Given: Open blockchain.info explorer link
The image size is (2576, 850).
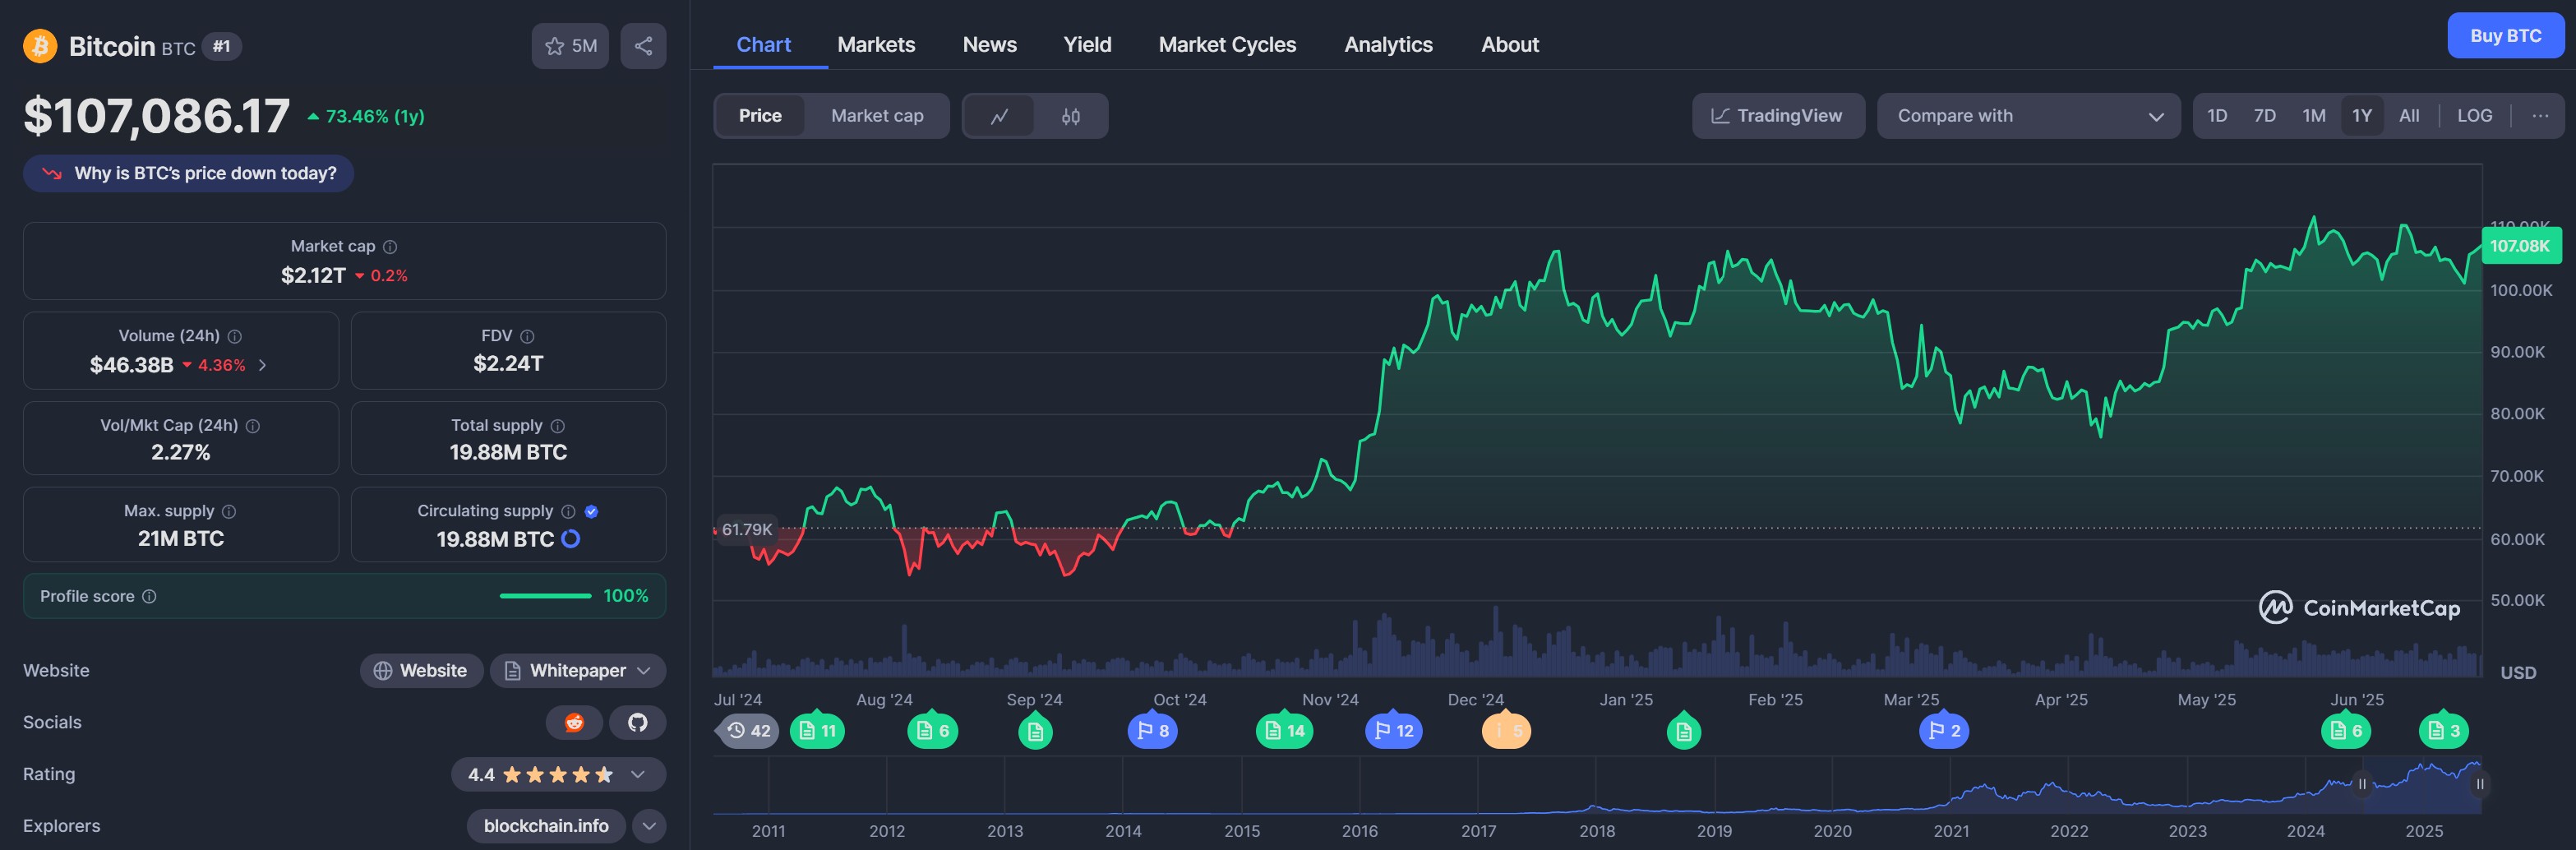Looking at the screenshot, I should (x=546, y=827).
